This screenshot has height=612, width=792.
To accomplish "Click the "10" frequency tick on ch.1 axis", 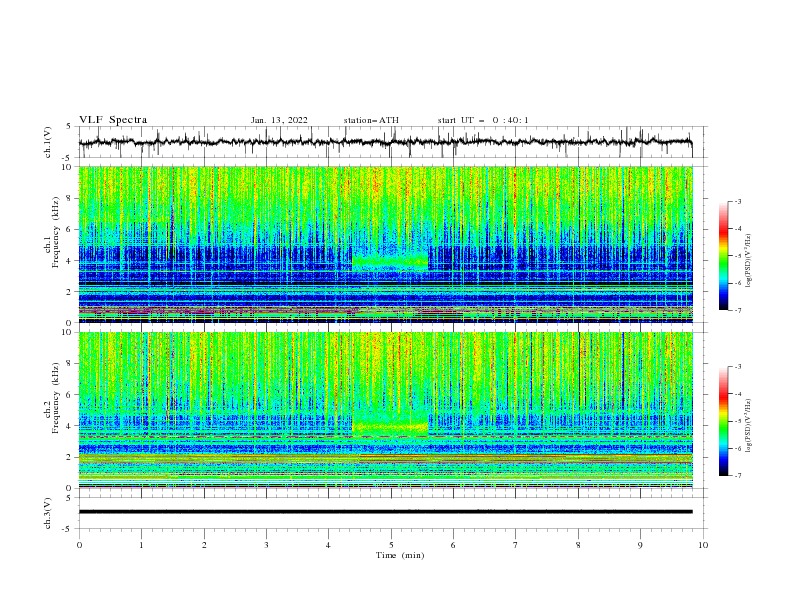I will (68, 167).
